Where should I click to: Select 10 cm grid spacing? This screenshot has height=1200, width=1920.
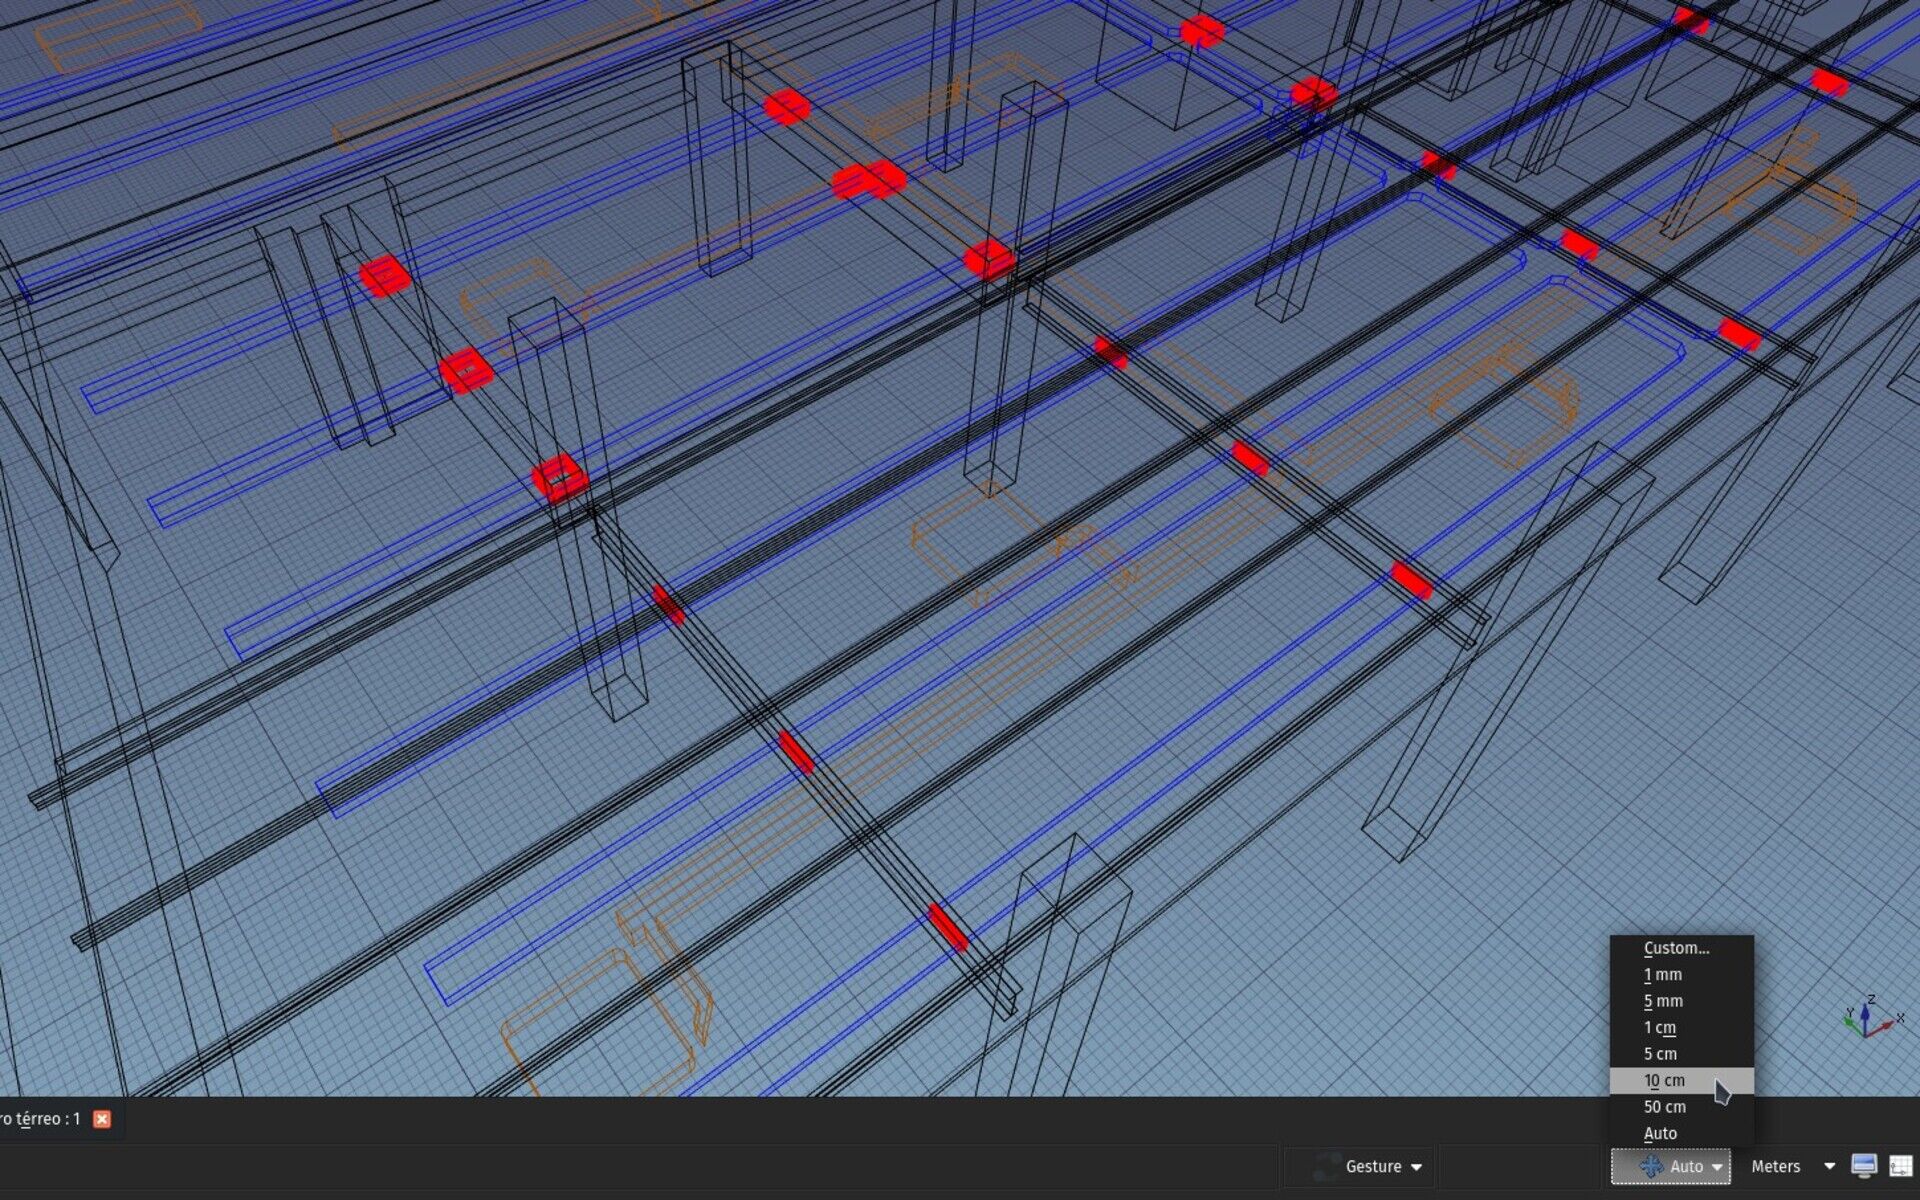click(x=1665, y=1080)
